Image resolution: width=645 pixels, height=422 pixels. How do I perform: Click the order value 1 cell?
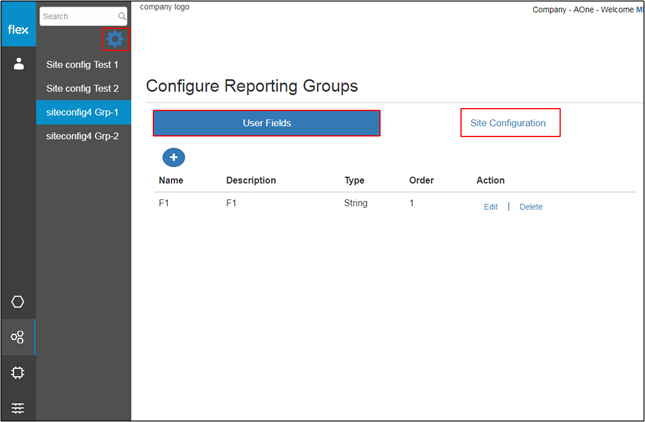click(x=411, y=203)
